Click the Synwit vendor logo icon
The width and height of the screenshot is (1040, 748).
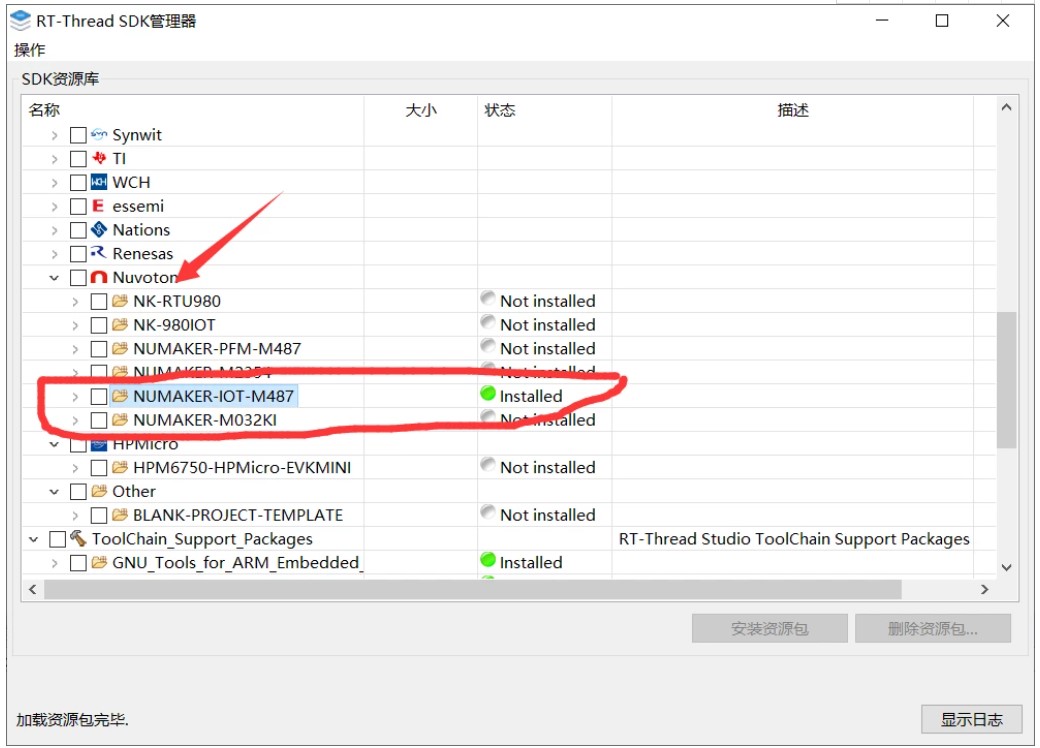point(99,135)
